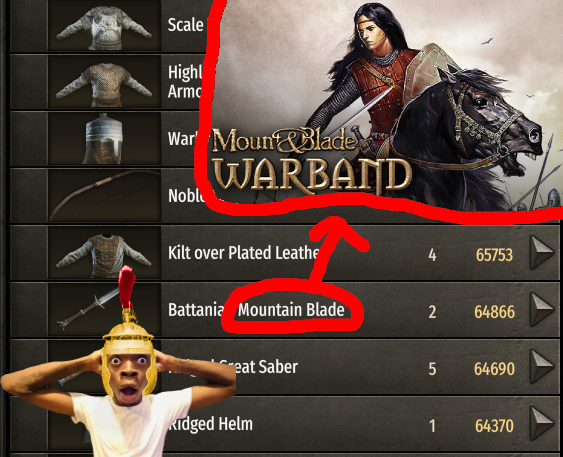Image resolution: width=563 pixels, height=457 pixels.
Task: Click the transfer arrow on Ridged Helm row
Action: 542,424
